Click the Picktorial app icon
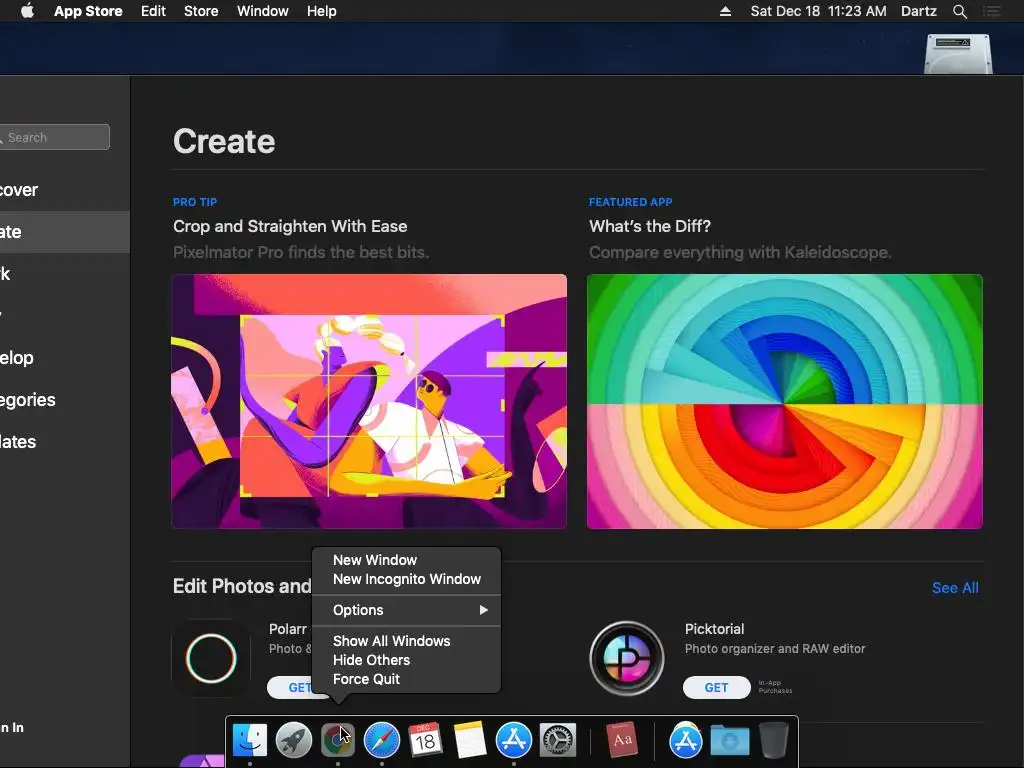The image size is (1024, 768). click(x=627, y=658)
